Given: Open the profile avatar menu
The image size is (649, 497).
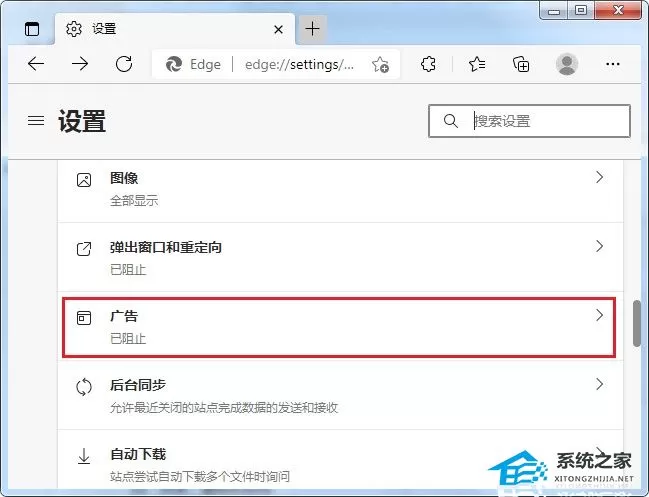Looking at the screenshot, I should click(x=567, y=64).
